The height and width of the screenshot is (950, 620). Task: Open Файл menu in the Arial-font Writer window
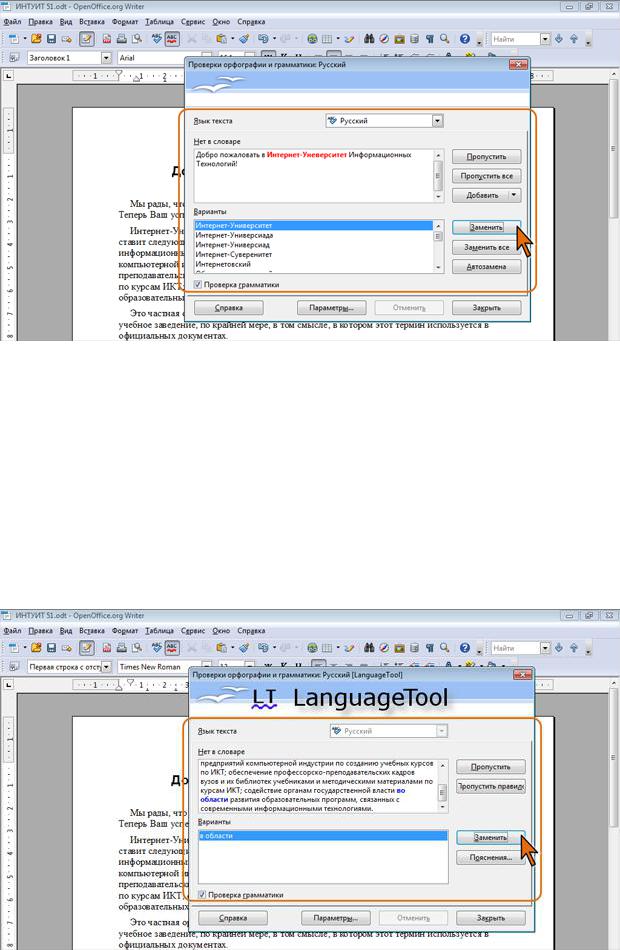[12, 22]
